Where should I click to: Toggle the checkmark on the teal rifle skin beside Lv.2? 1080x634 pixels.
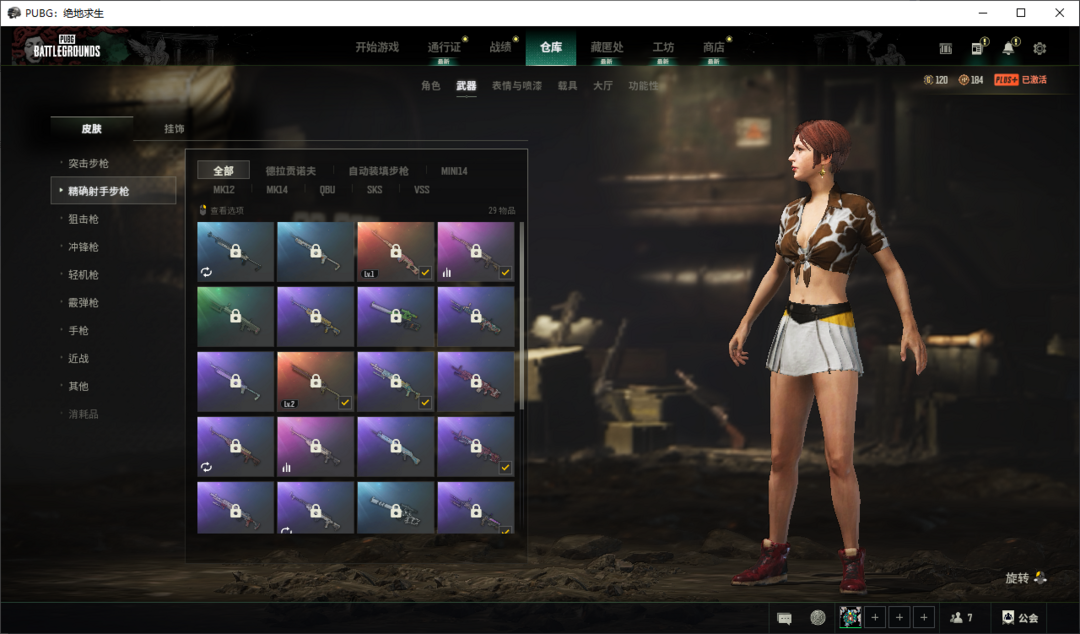[425, 402]
